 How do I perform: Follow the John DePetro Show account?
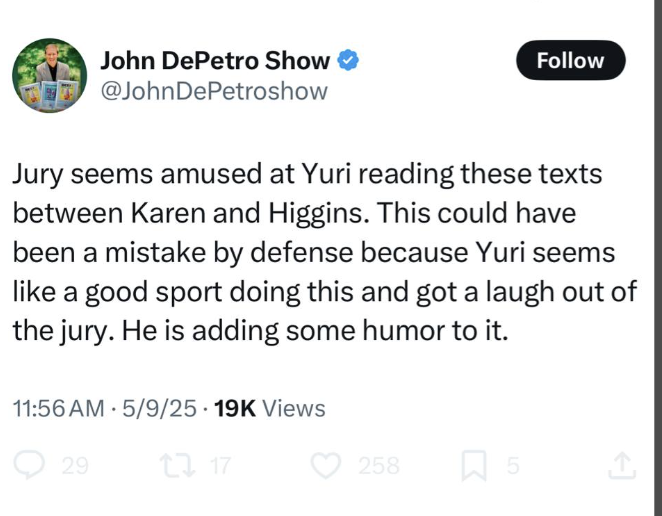point(570,61)
